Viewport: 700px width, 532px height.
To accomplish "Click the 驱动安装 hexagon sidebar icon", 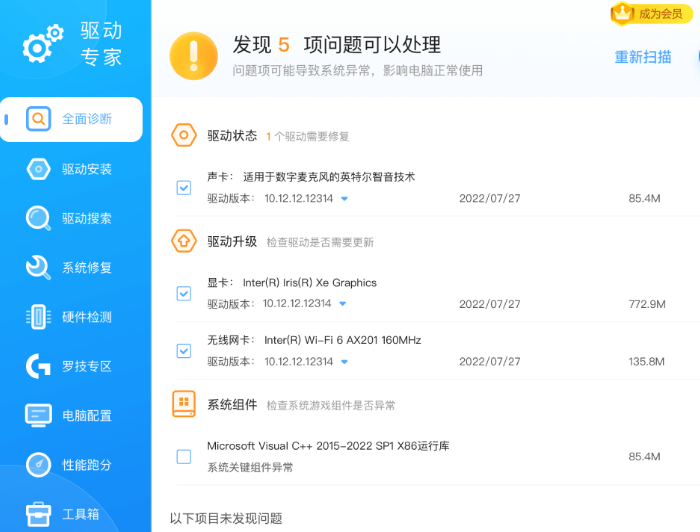I will pos(38,169).
